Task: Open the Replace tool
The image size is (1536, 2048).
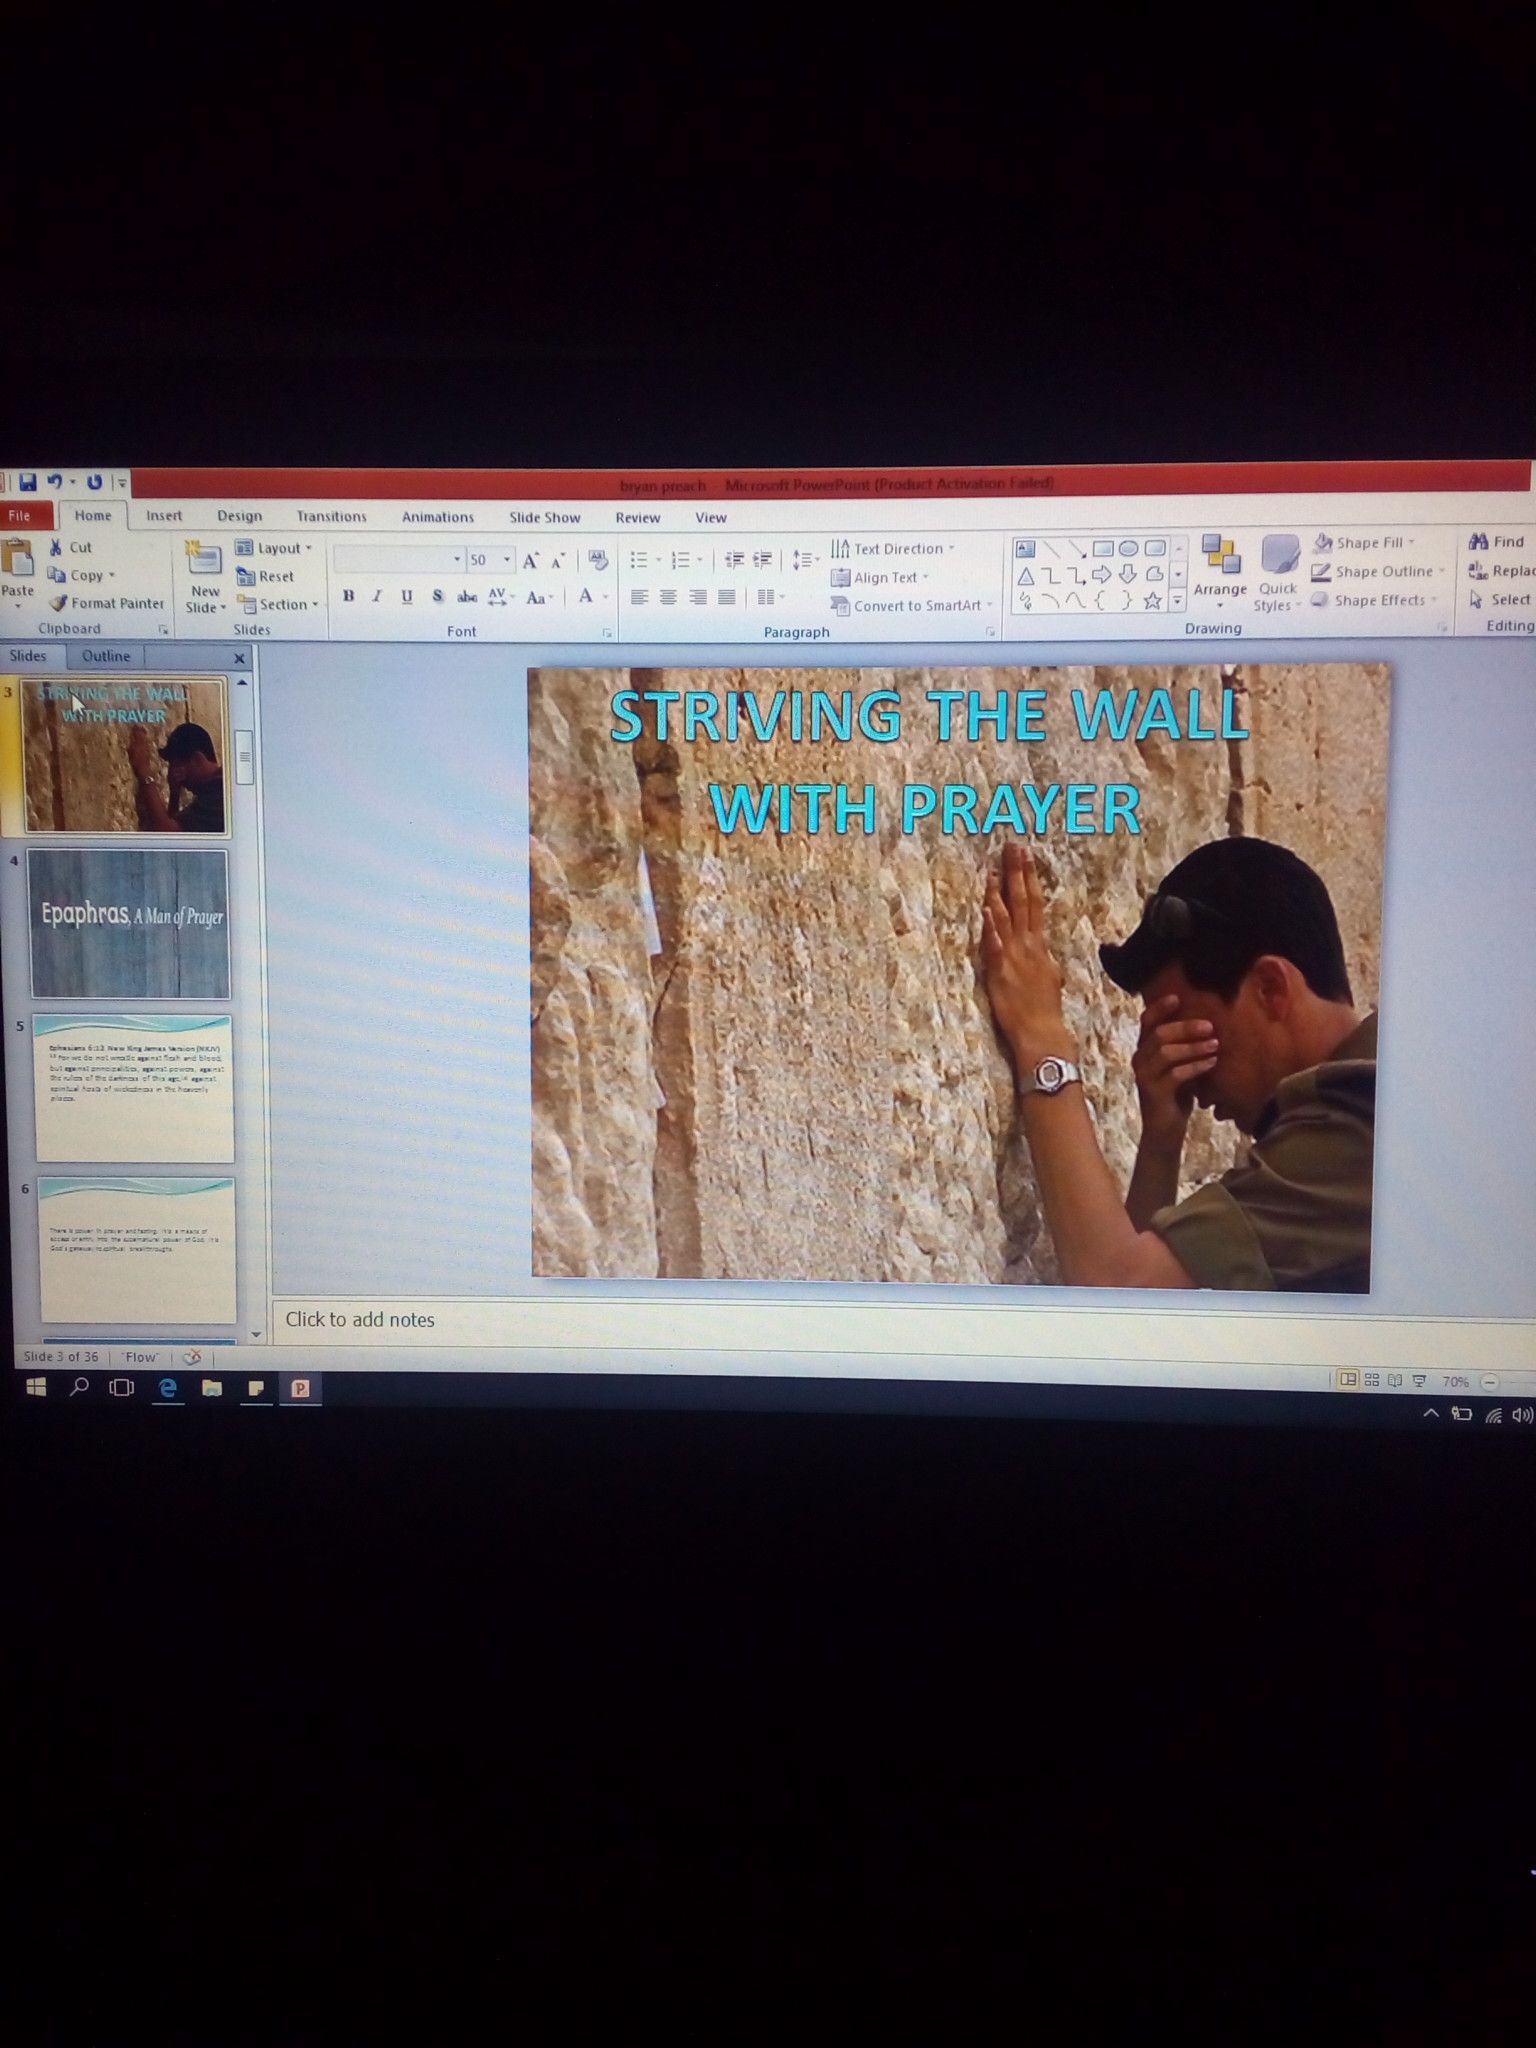Action: pos(1500,571)
